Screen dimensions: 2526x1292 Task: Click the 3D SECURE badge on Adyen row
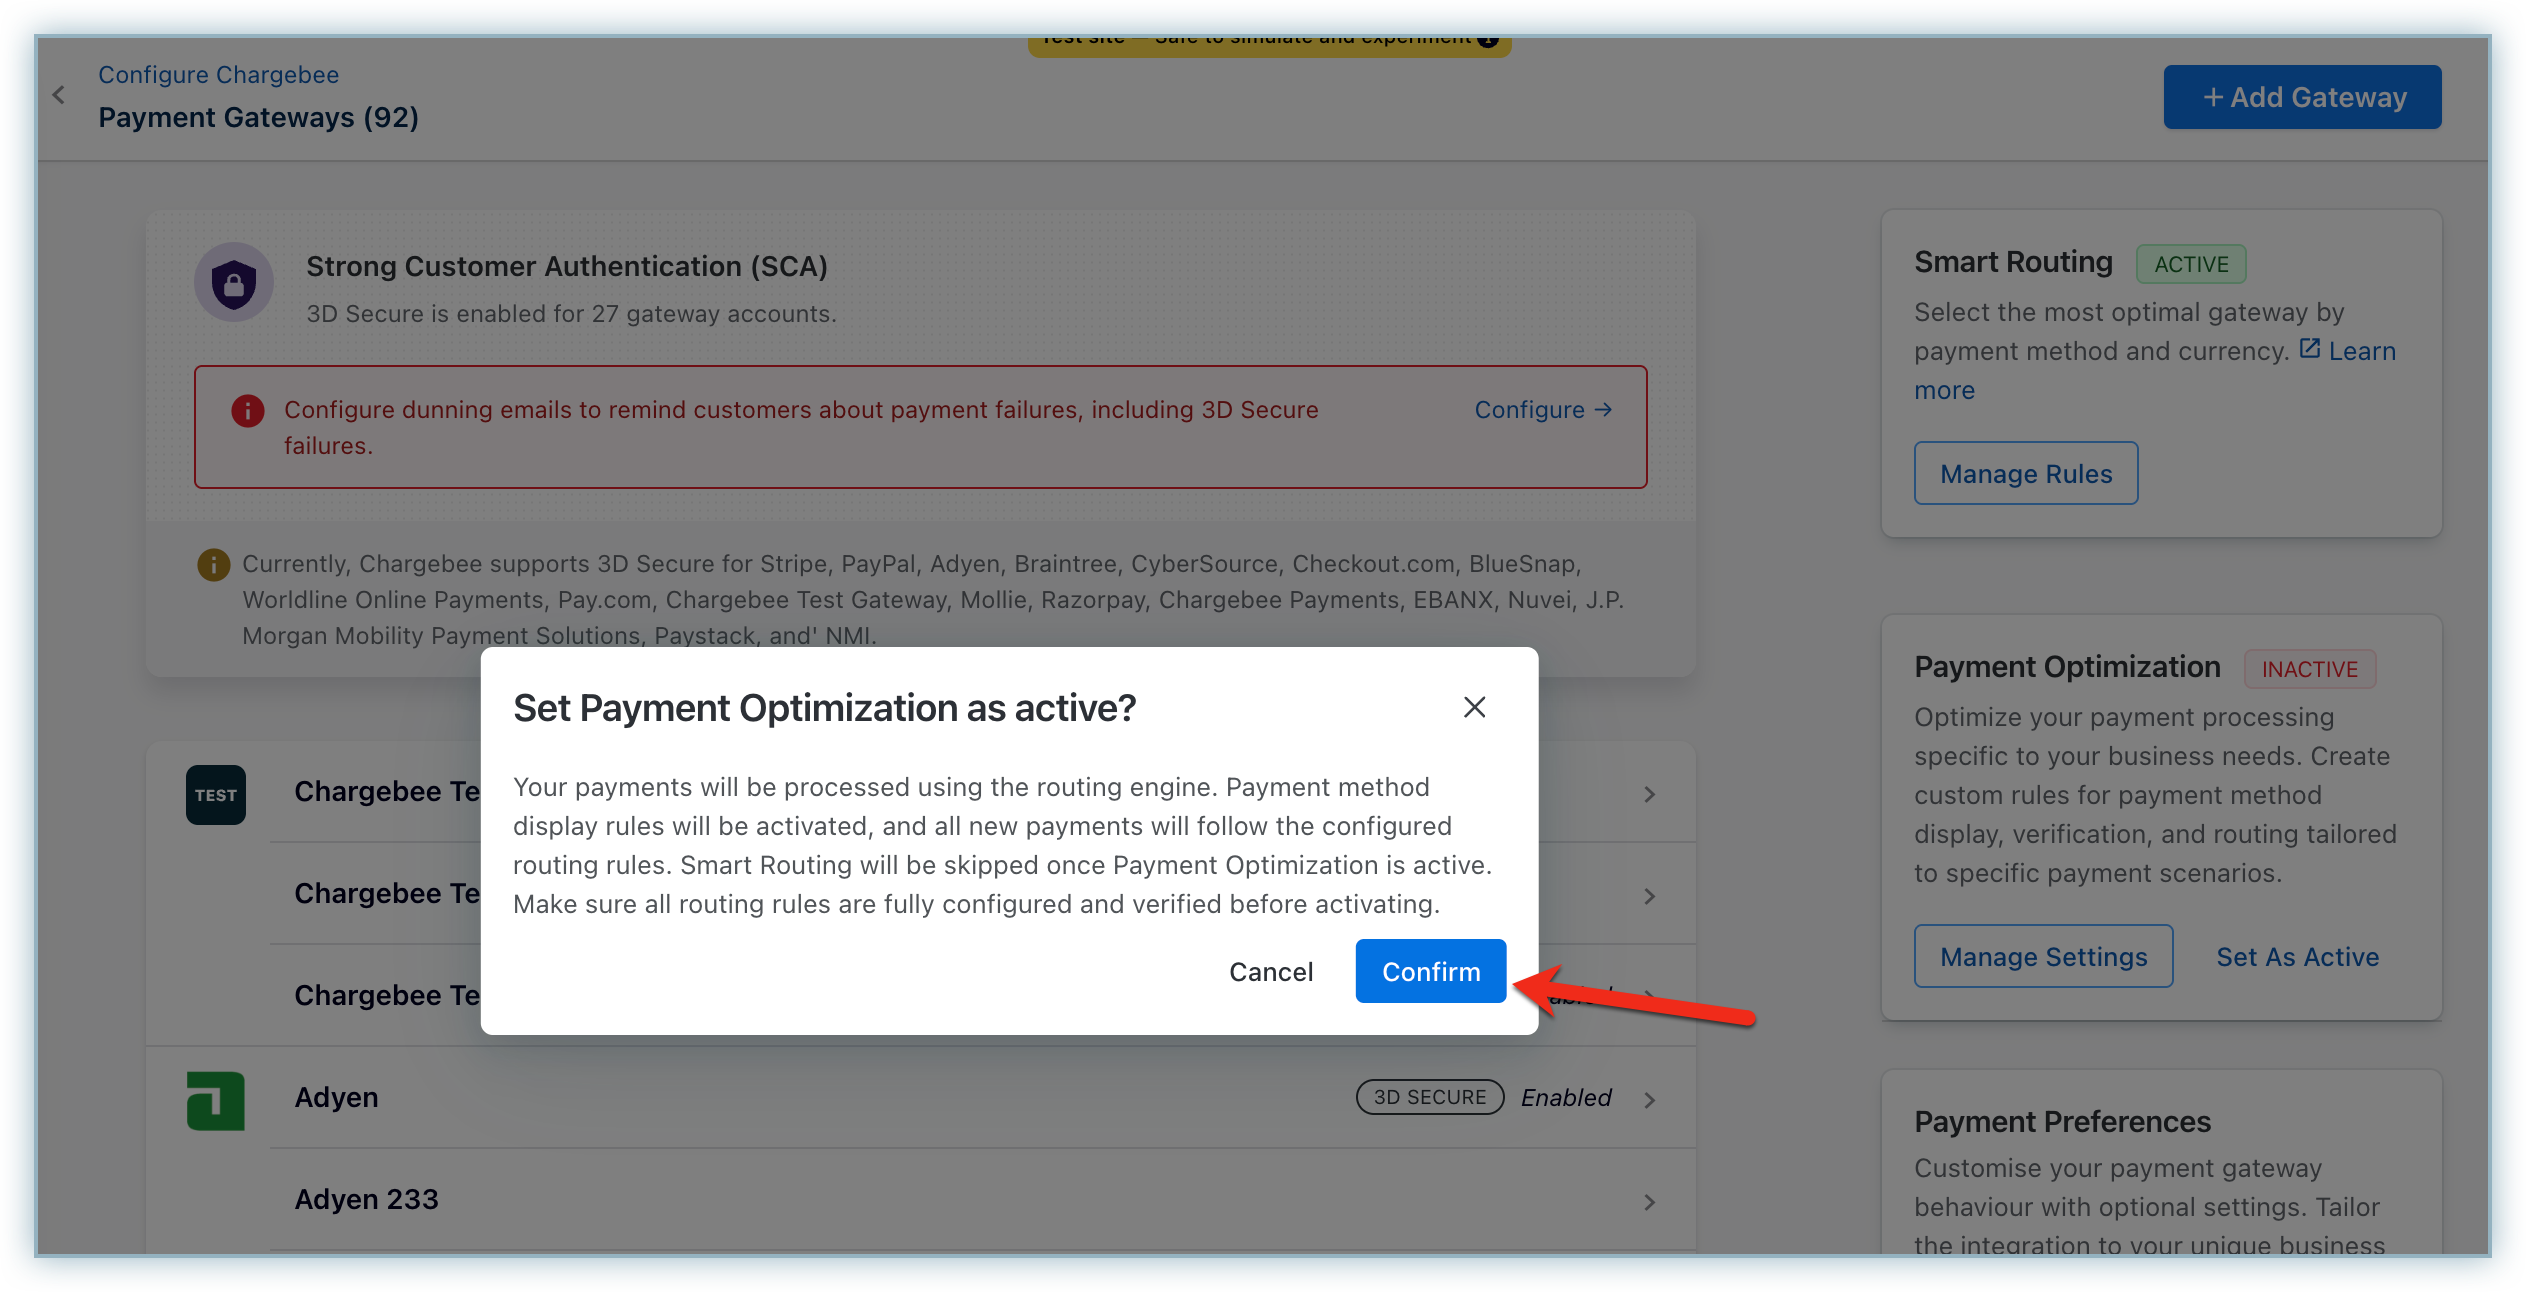[x=1430, y=1097]
